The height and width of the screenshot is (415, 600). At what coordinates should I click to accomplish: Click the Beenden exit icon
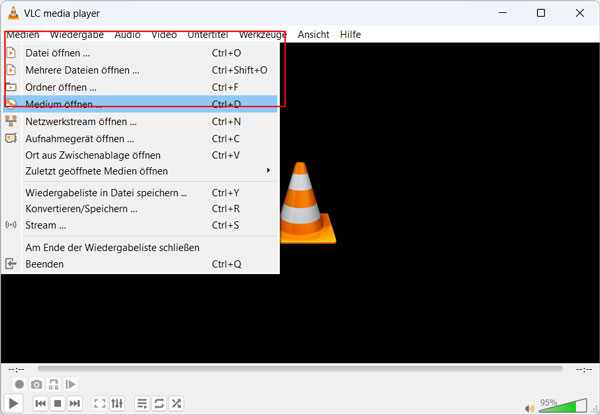11,264
